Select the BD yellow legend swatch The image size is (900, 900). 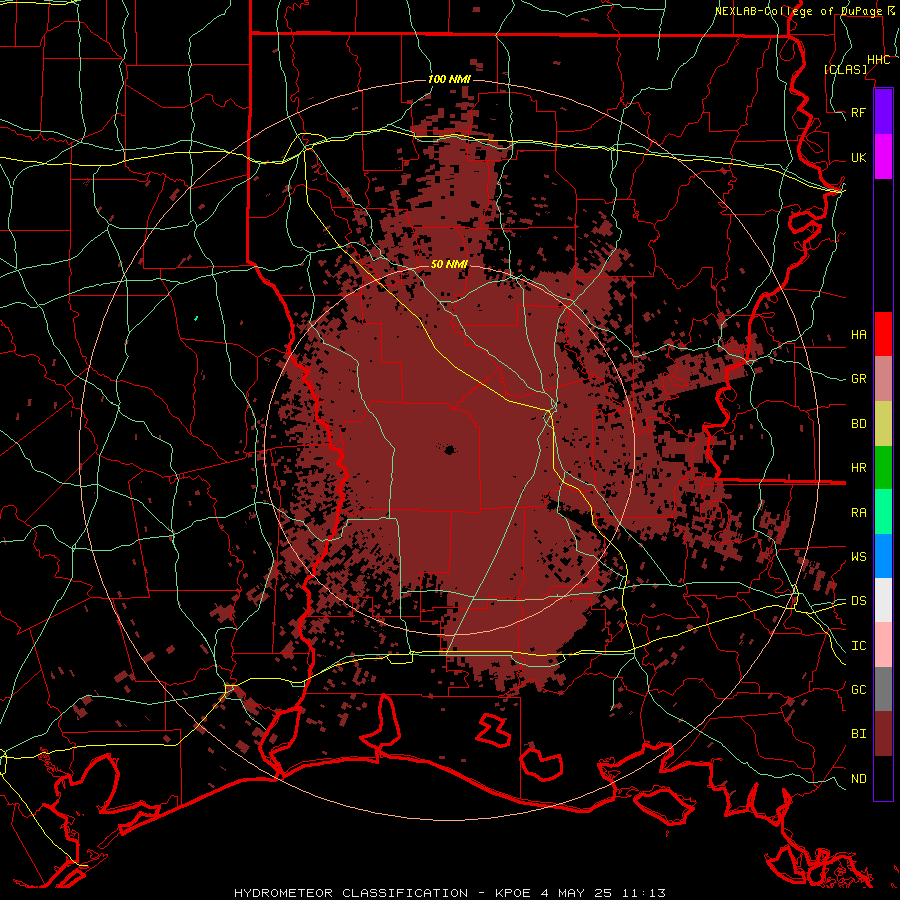(883, 424)
